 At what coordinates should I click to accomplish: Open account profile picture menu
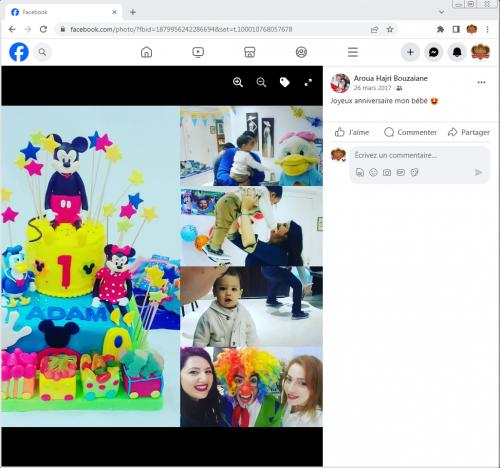point(480,52)
